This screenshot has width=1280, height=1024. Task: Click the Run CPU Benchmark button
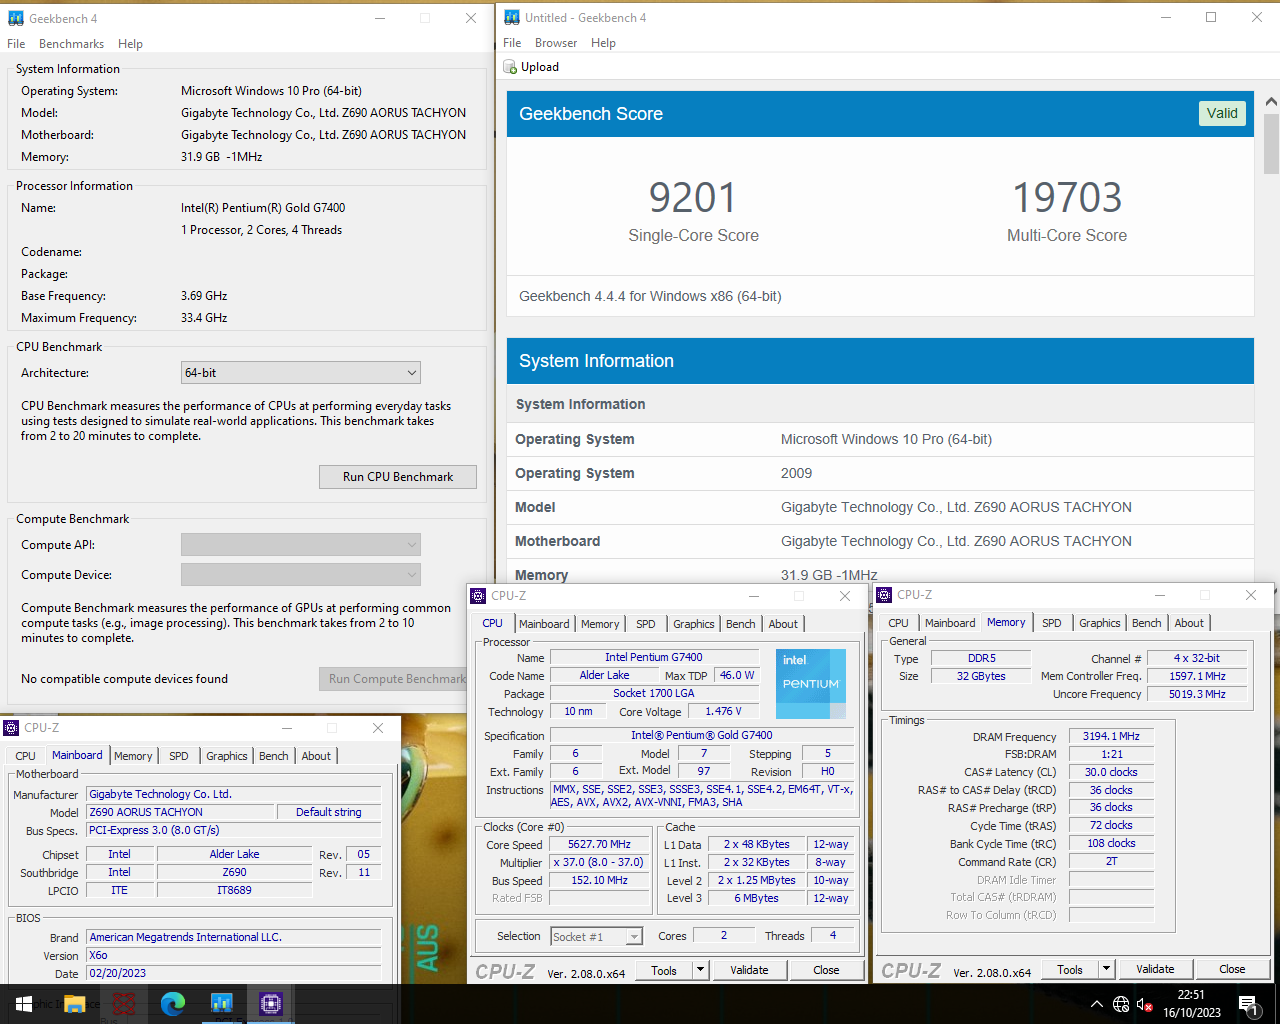click(398, 477)
